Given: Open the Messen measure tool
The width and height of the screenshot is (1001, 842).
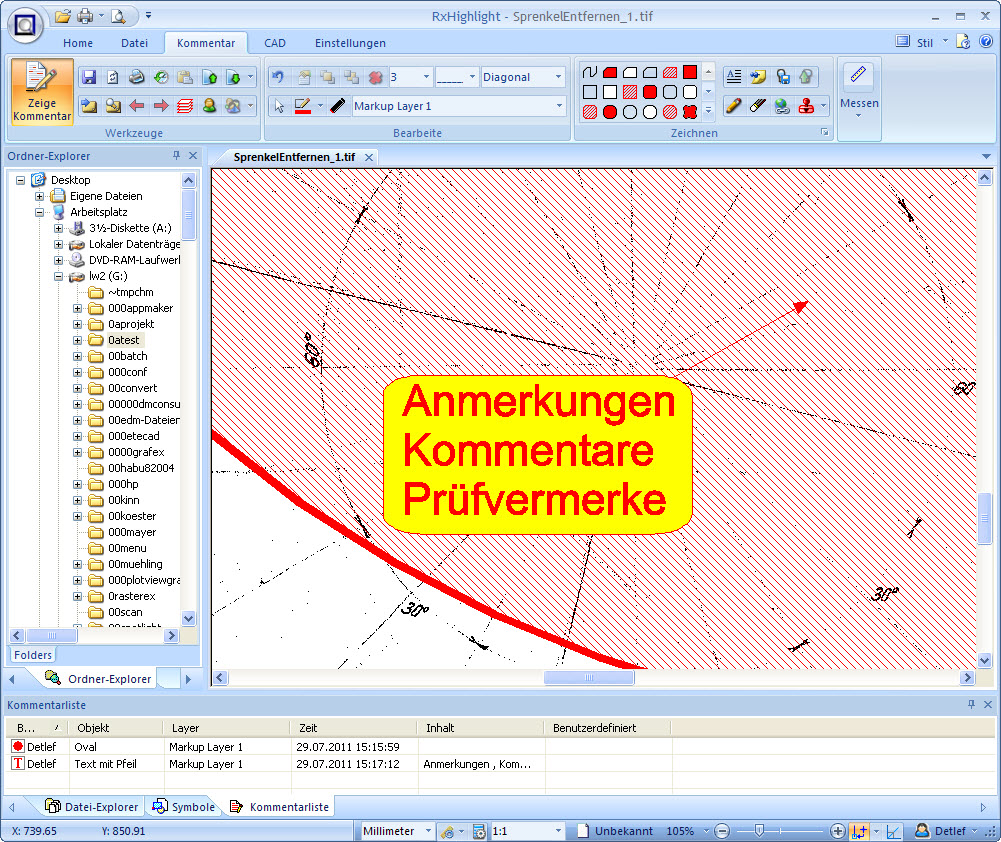Looking at the screenshot, I should coord(859,90).
